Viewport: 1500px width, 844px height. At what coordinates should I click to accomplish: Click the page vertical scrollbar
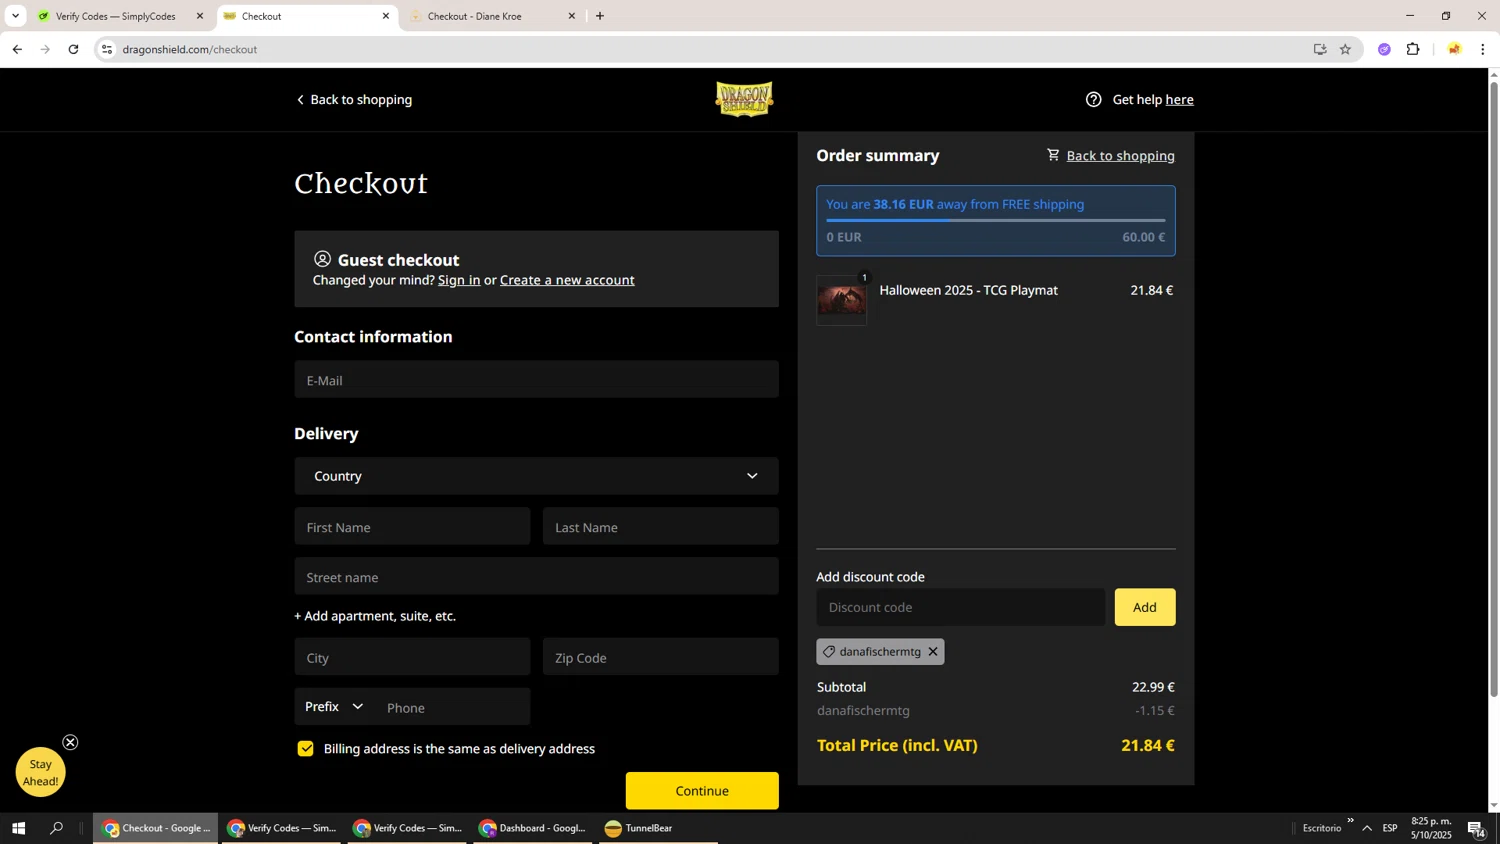coord(1494,388)
